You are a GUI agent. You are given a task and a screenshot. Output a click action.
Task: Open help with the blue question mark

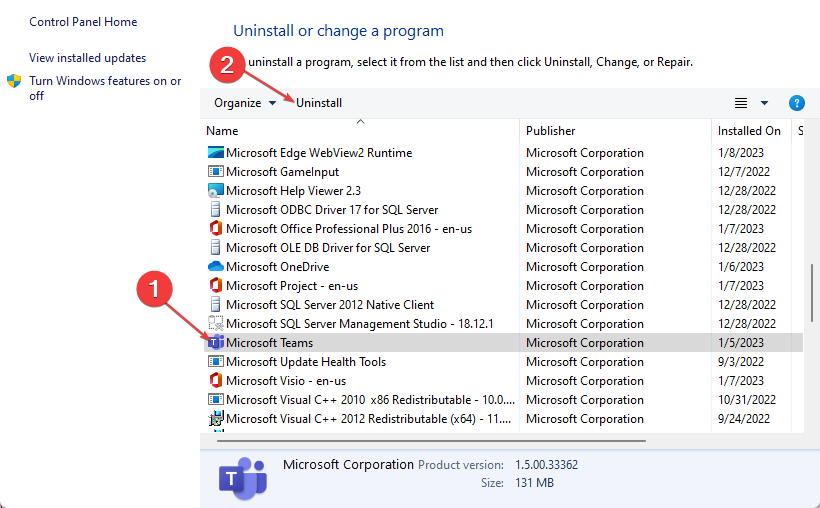point(796,103)
